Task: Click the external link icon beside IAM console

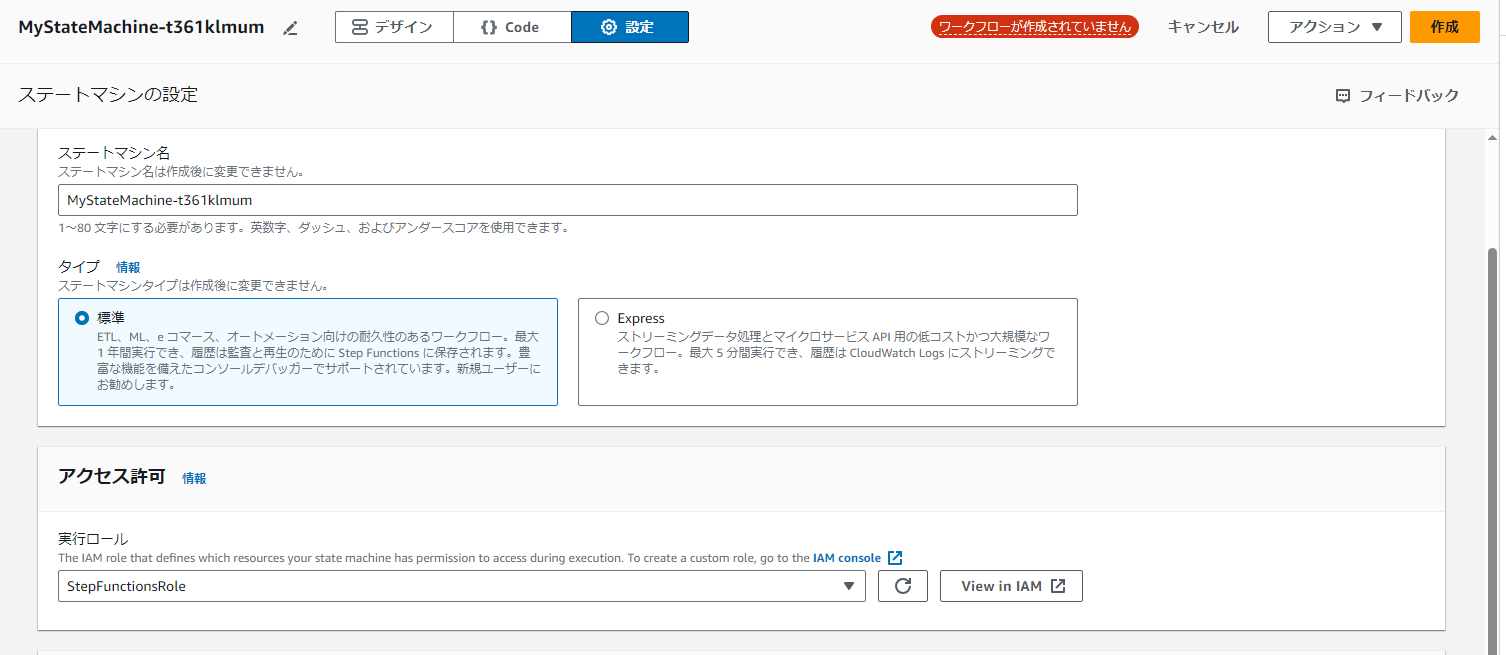Action: (894, 558)
